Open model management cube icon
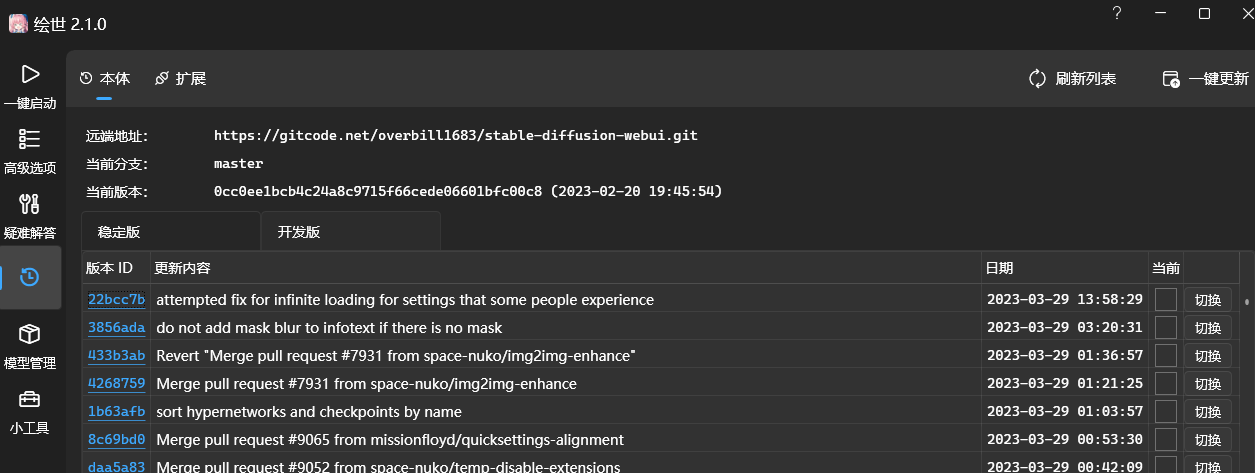 pos(30,334)
